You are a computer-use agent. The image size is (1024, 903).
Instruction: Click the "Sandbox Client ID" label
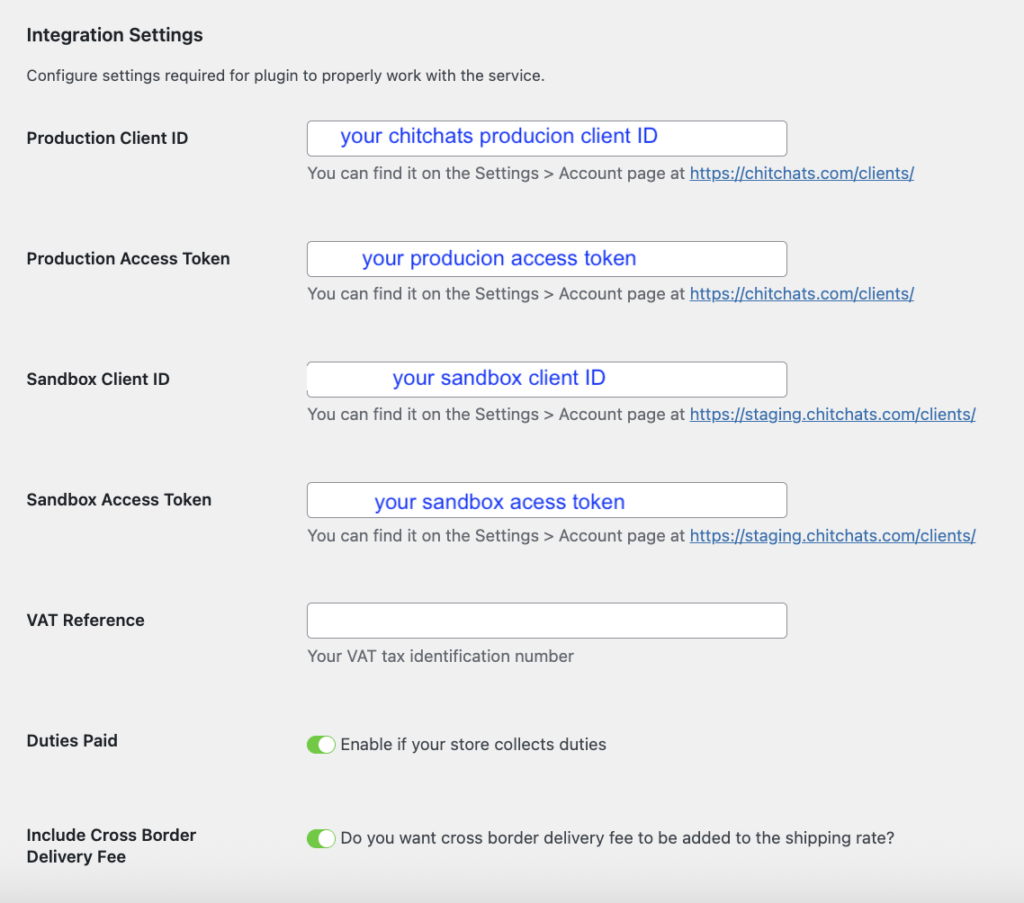point(98,379)
